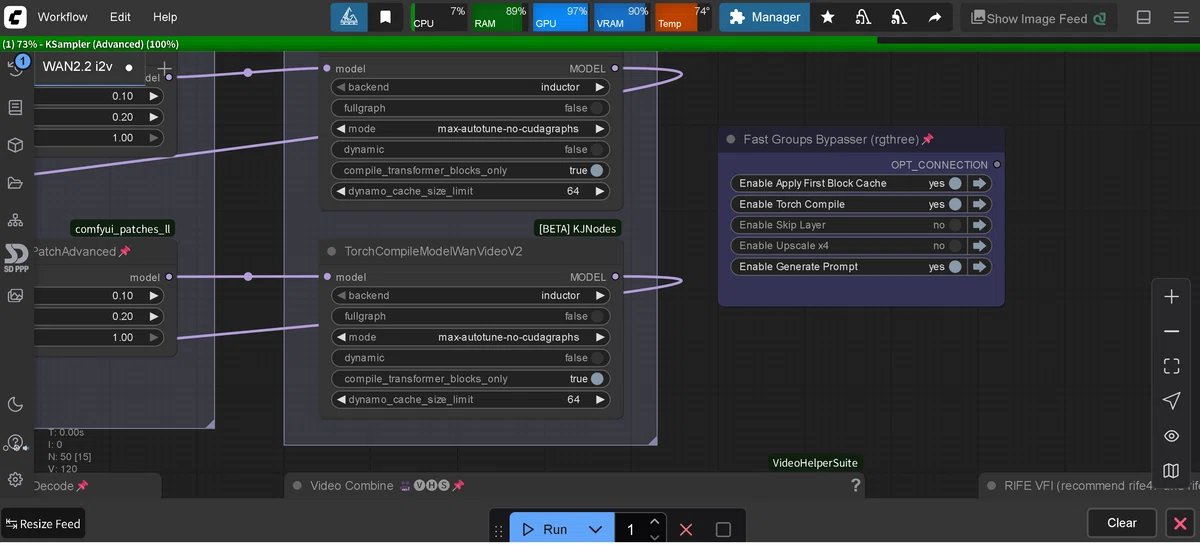Jump to Apply First Block Cache group arrow
The width and height of the screenshot is (1200, 545).
click(980, 183)
